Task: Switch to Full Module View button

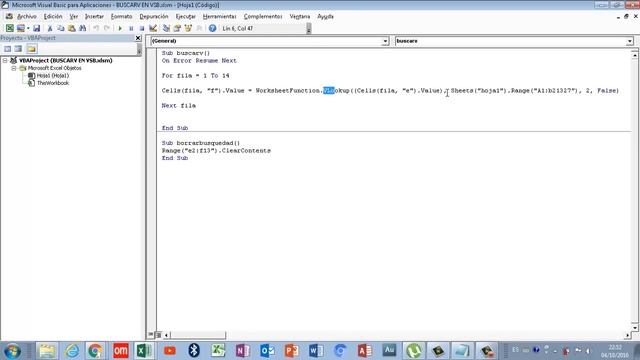Action: pyautogui.click(x=159, y=335)
